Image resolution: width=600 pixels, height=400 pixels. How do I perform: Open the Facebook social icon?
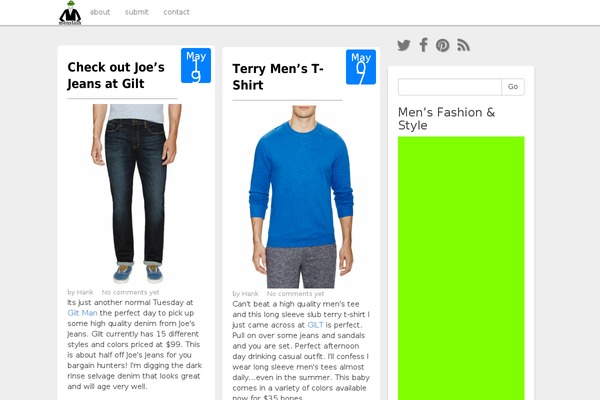click(423, 45)
